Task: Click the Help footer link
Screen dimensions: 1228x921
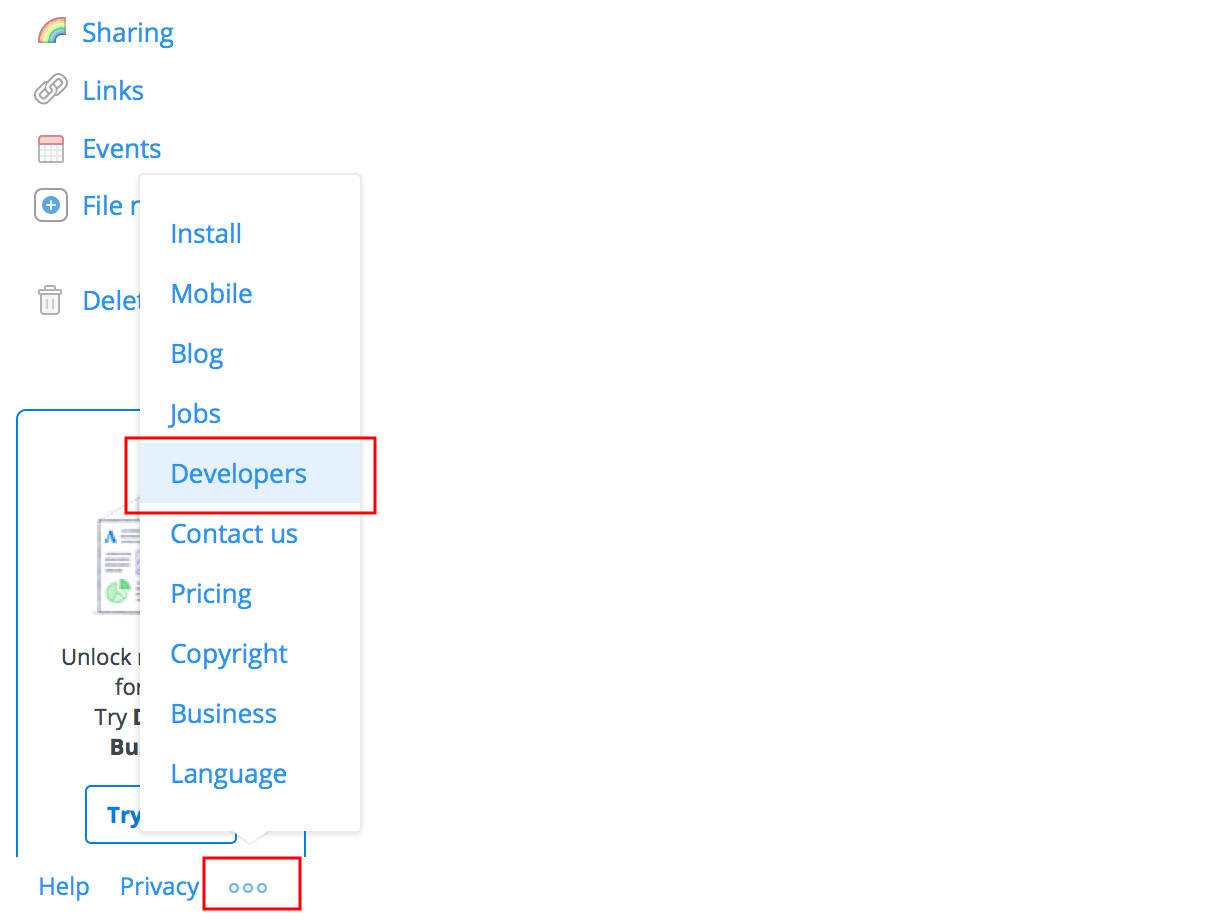Action: click(x=64, y=887)
